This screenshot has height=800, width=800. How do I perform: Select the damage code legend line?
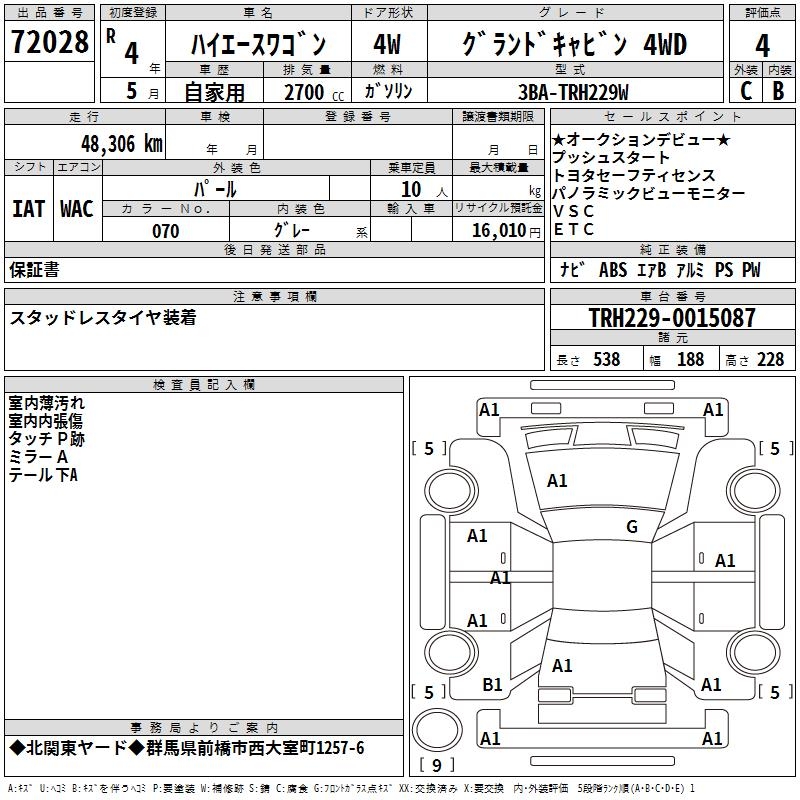(x=352, y=788)
